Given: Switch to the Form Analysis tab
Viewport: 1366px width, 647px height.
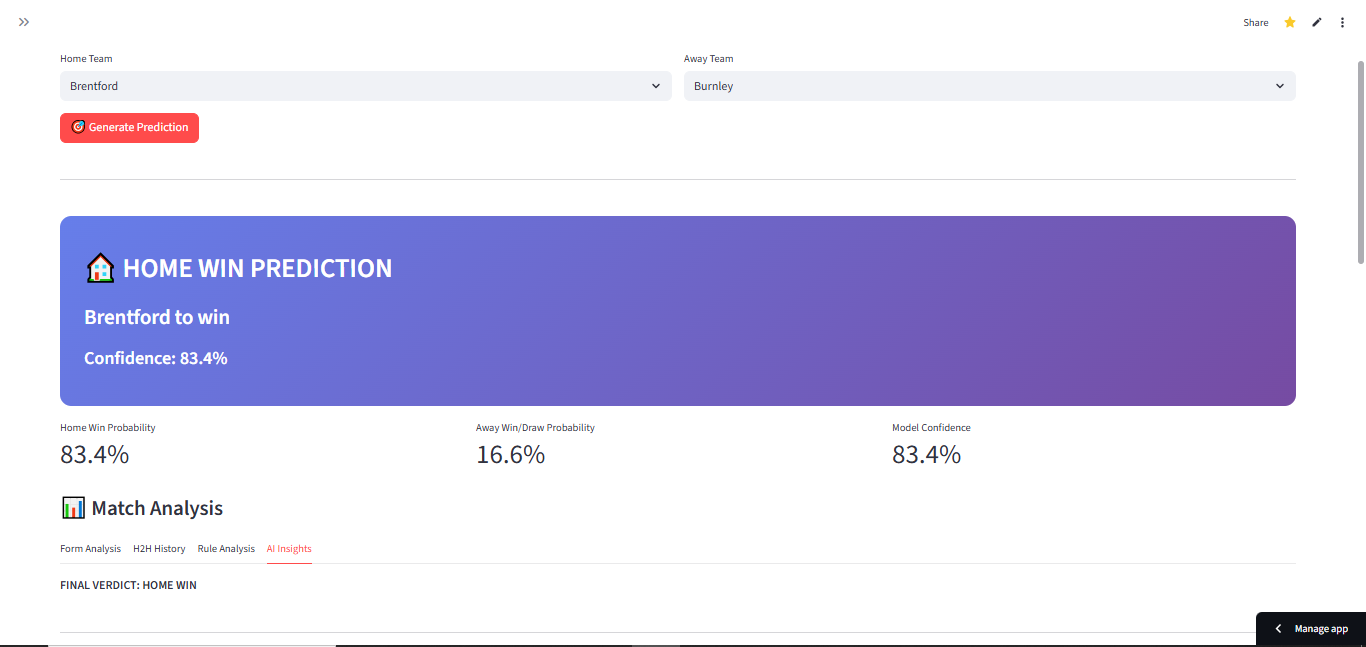Looking at the screenshot, I should click(90, 548).
